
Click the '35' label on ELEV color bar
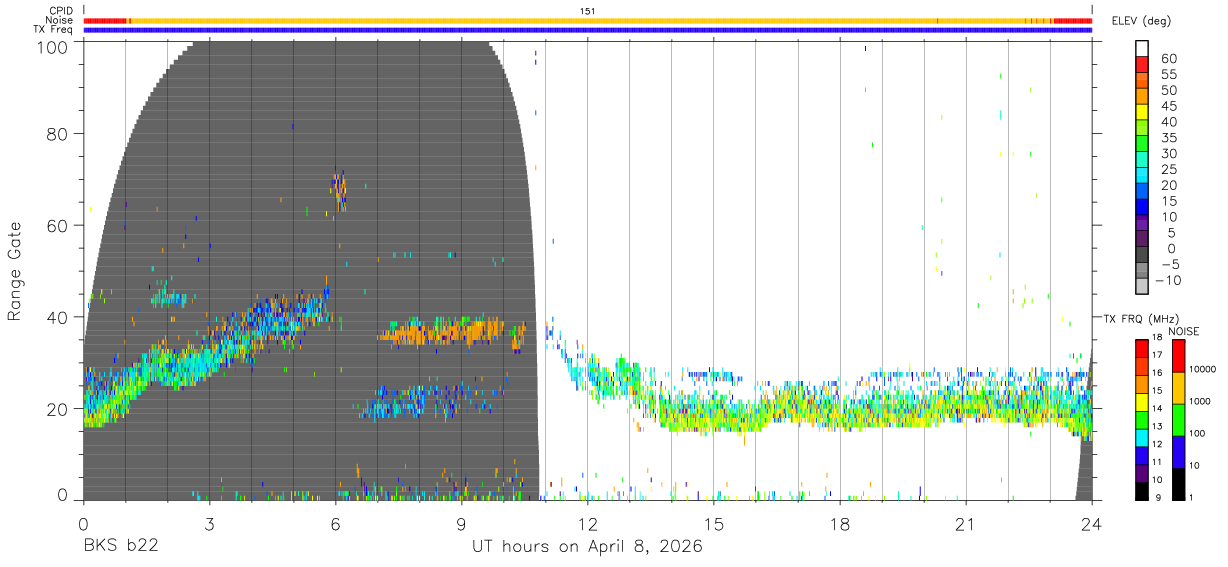1170,138
